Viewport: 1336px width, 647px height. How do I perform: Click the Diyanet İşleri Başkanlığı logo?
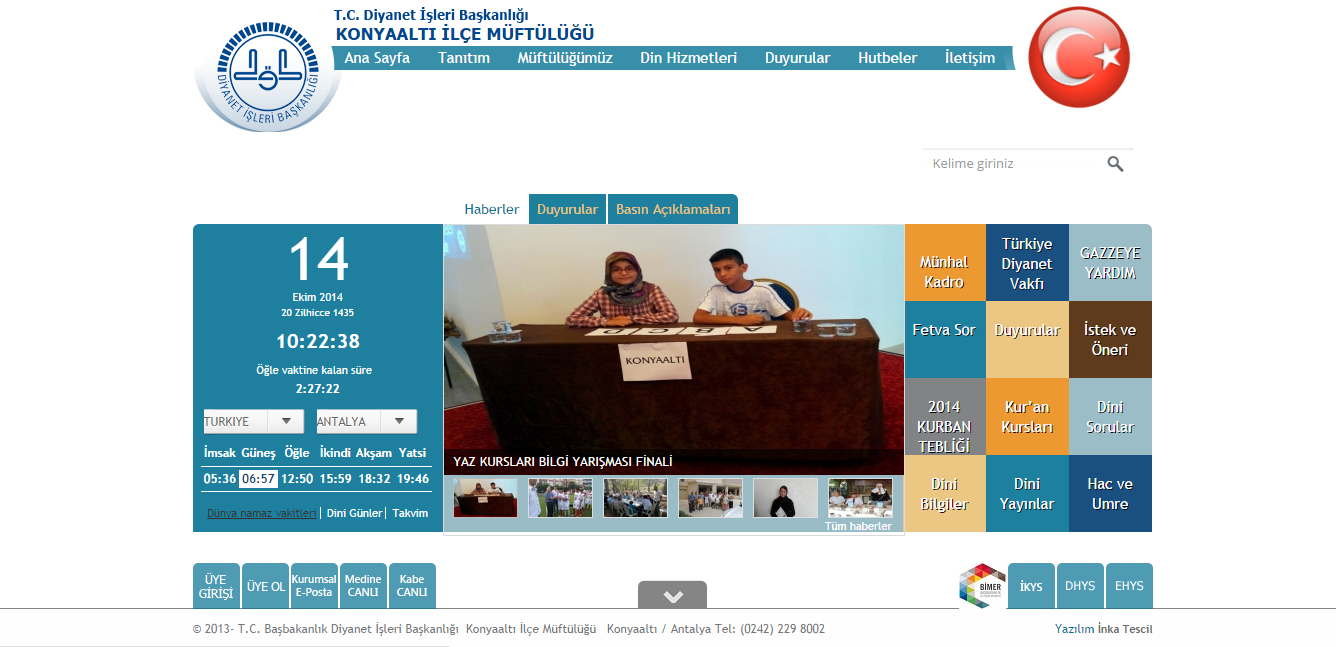coord(268,77)
